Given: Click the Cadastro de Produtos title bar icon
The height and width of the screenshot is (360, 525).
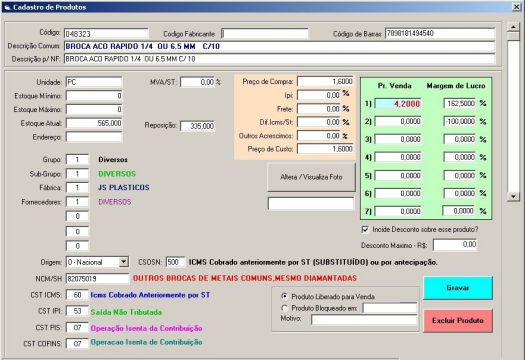Looking at the screenshot, I should tap(7, 7).
